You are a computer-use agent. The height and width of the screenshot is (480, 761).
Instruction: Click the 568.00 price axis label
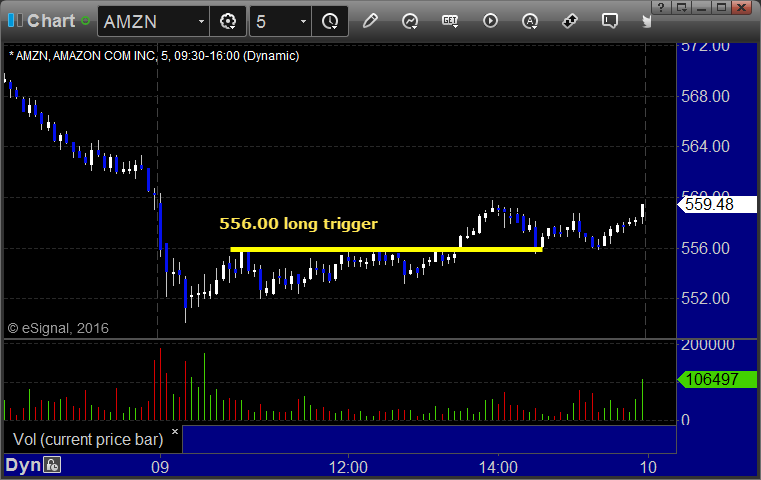click(x=705, y=96)
